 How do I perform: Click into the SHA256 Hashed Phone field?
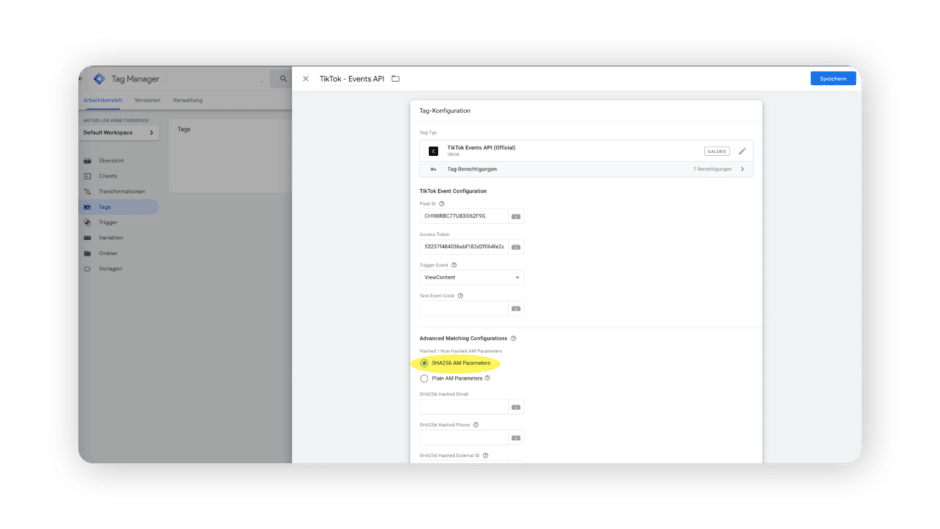(x=463, y=437)
